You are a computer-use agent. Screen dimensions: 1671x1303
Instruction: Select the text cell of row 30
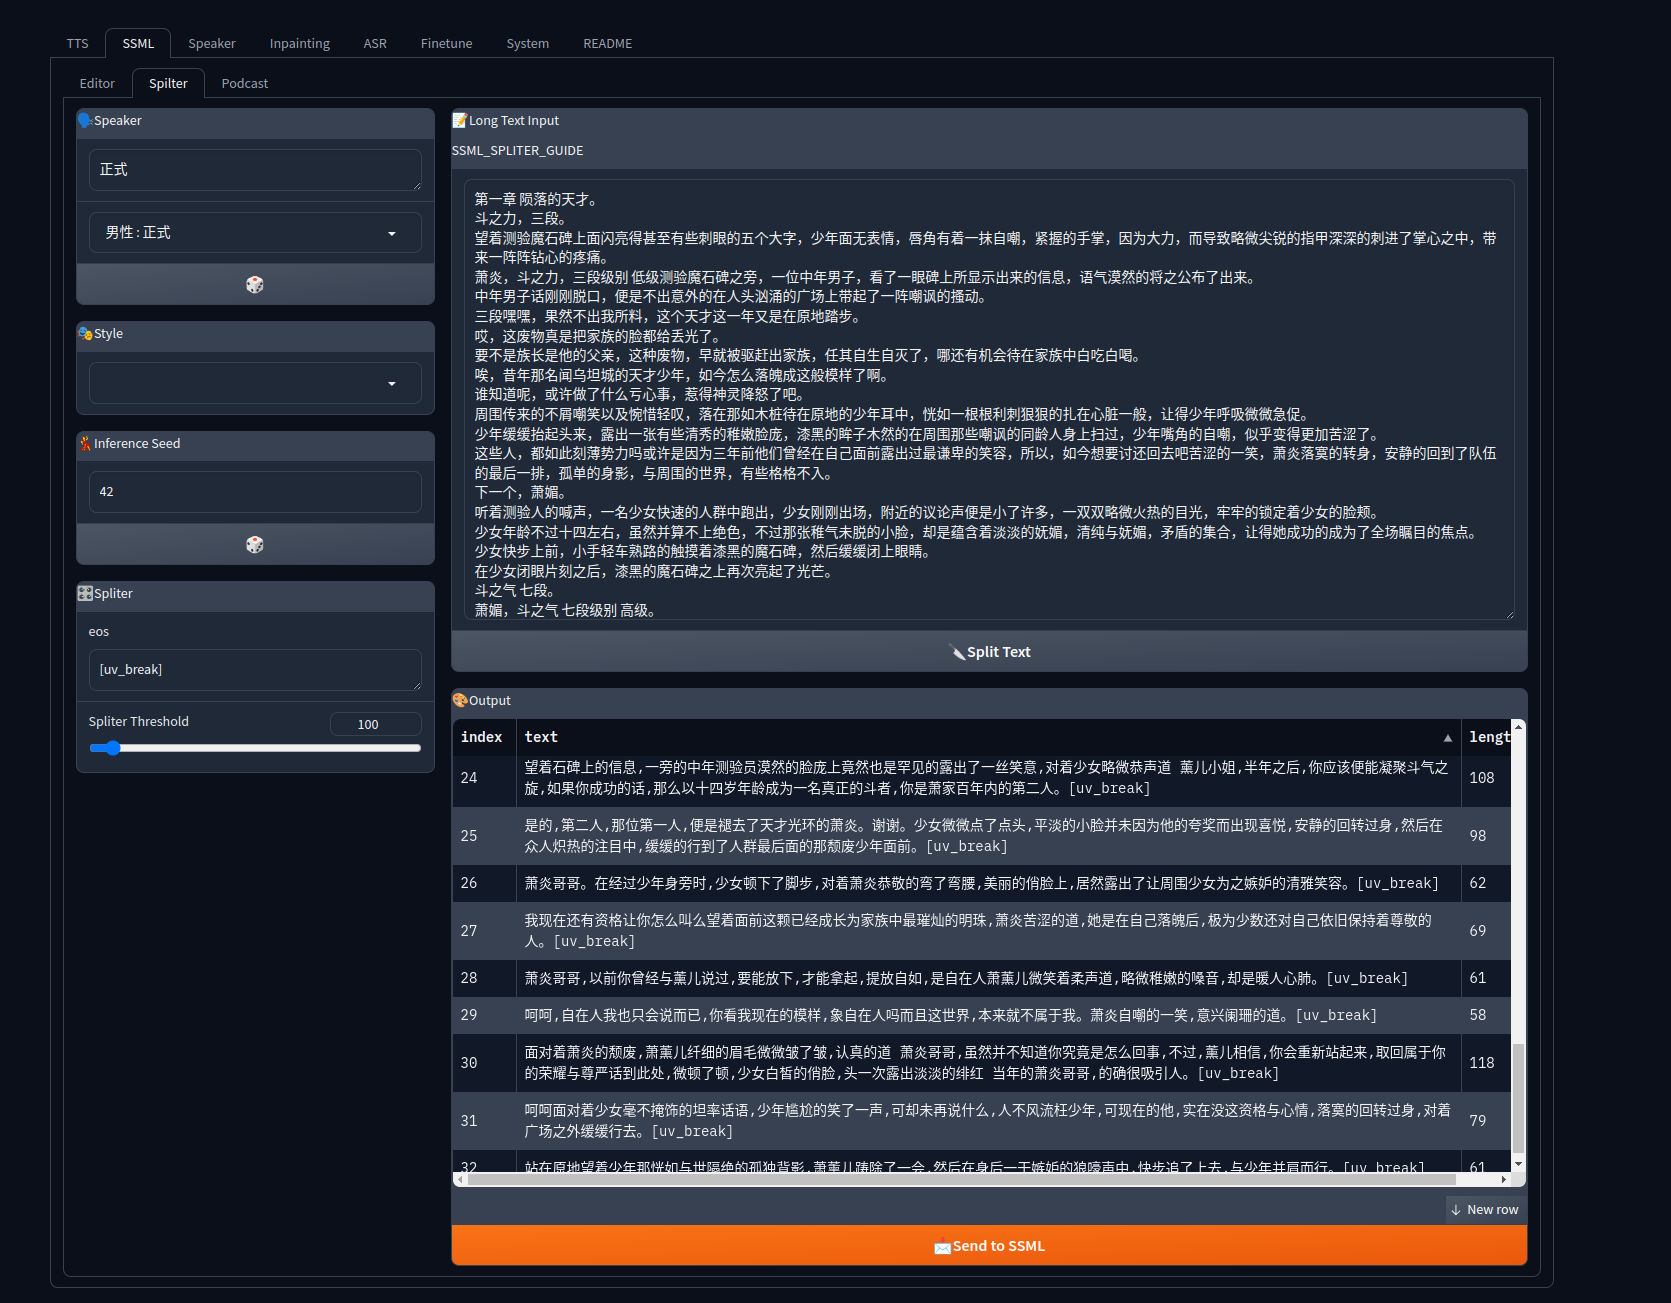click(x=988, y=1063)
